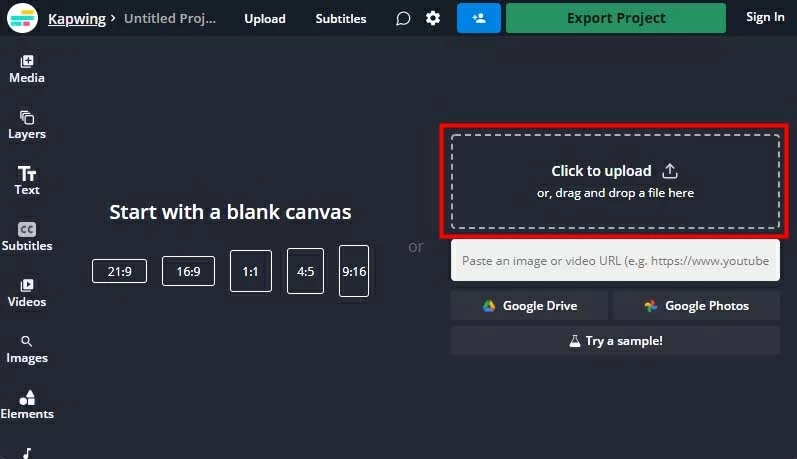Pick the 4:5 canvas size

coord(305,271)
